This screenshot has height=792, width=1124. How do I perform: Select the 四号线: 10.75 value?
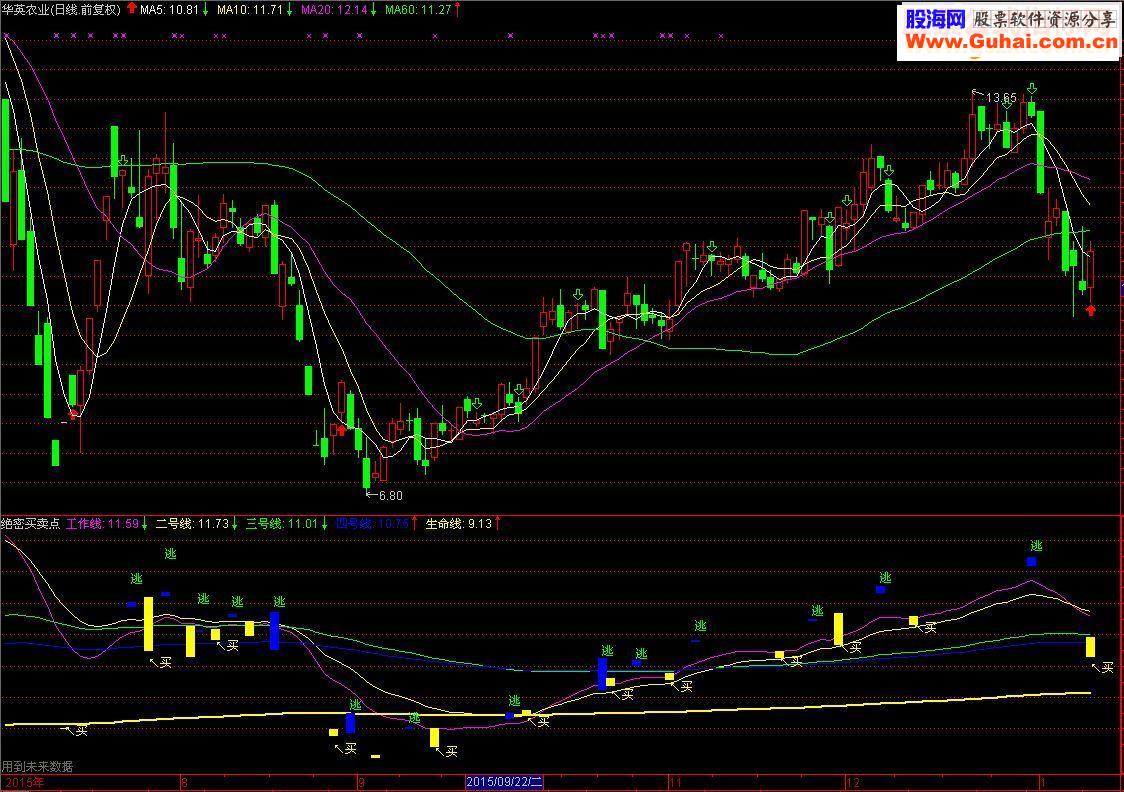[x=372, y=524]
